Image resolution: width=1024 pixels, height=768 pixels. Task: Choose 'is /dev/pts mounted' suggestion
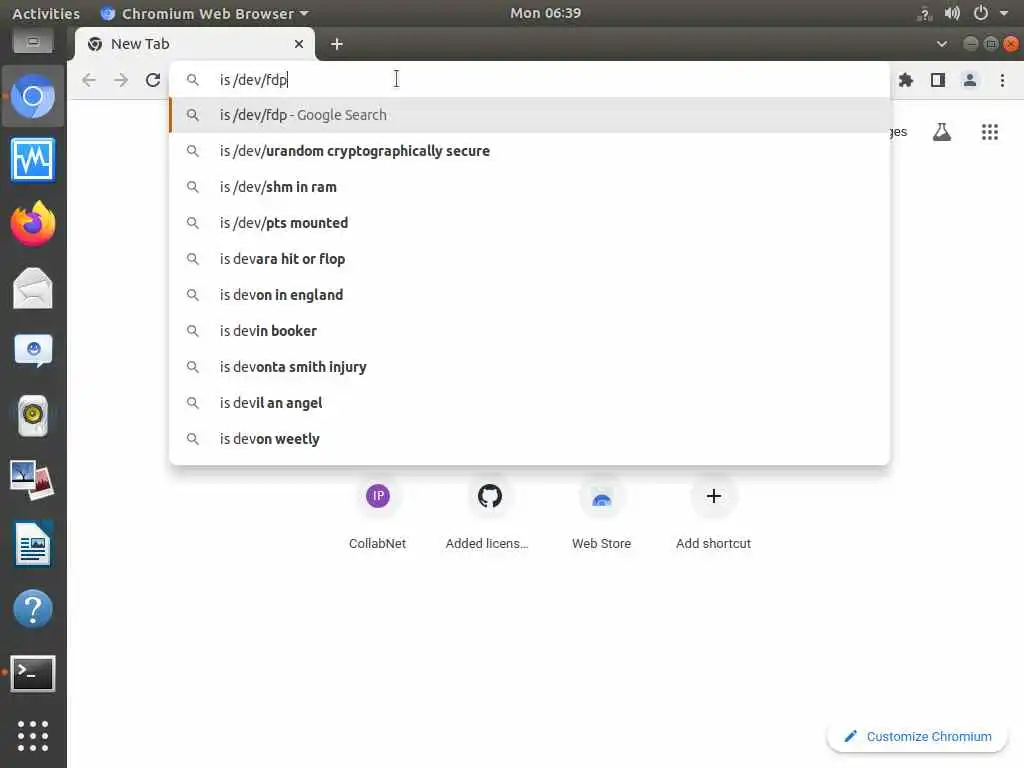coord(530,223)
